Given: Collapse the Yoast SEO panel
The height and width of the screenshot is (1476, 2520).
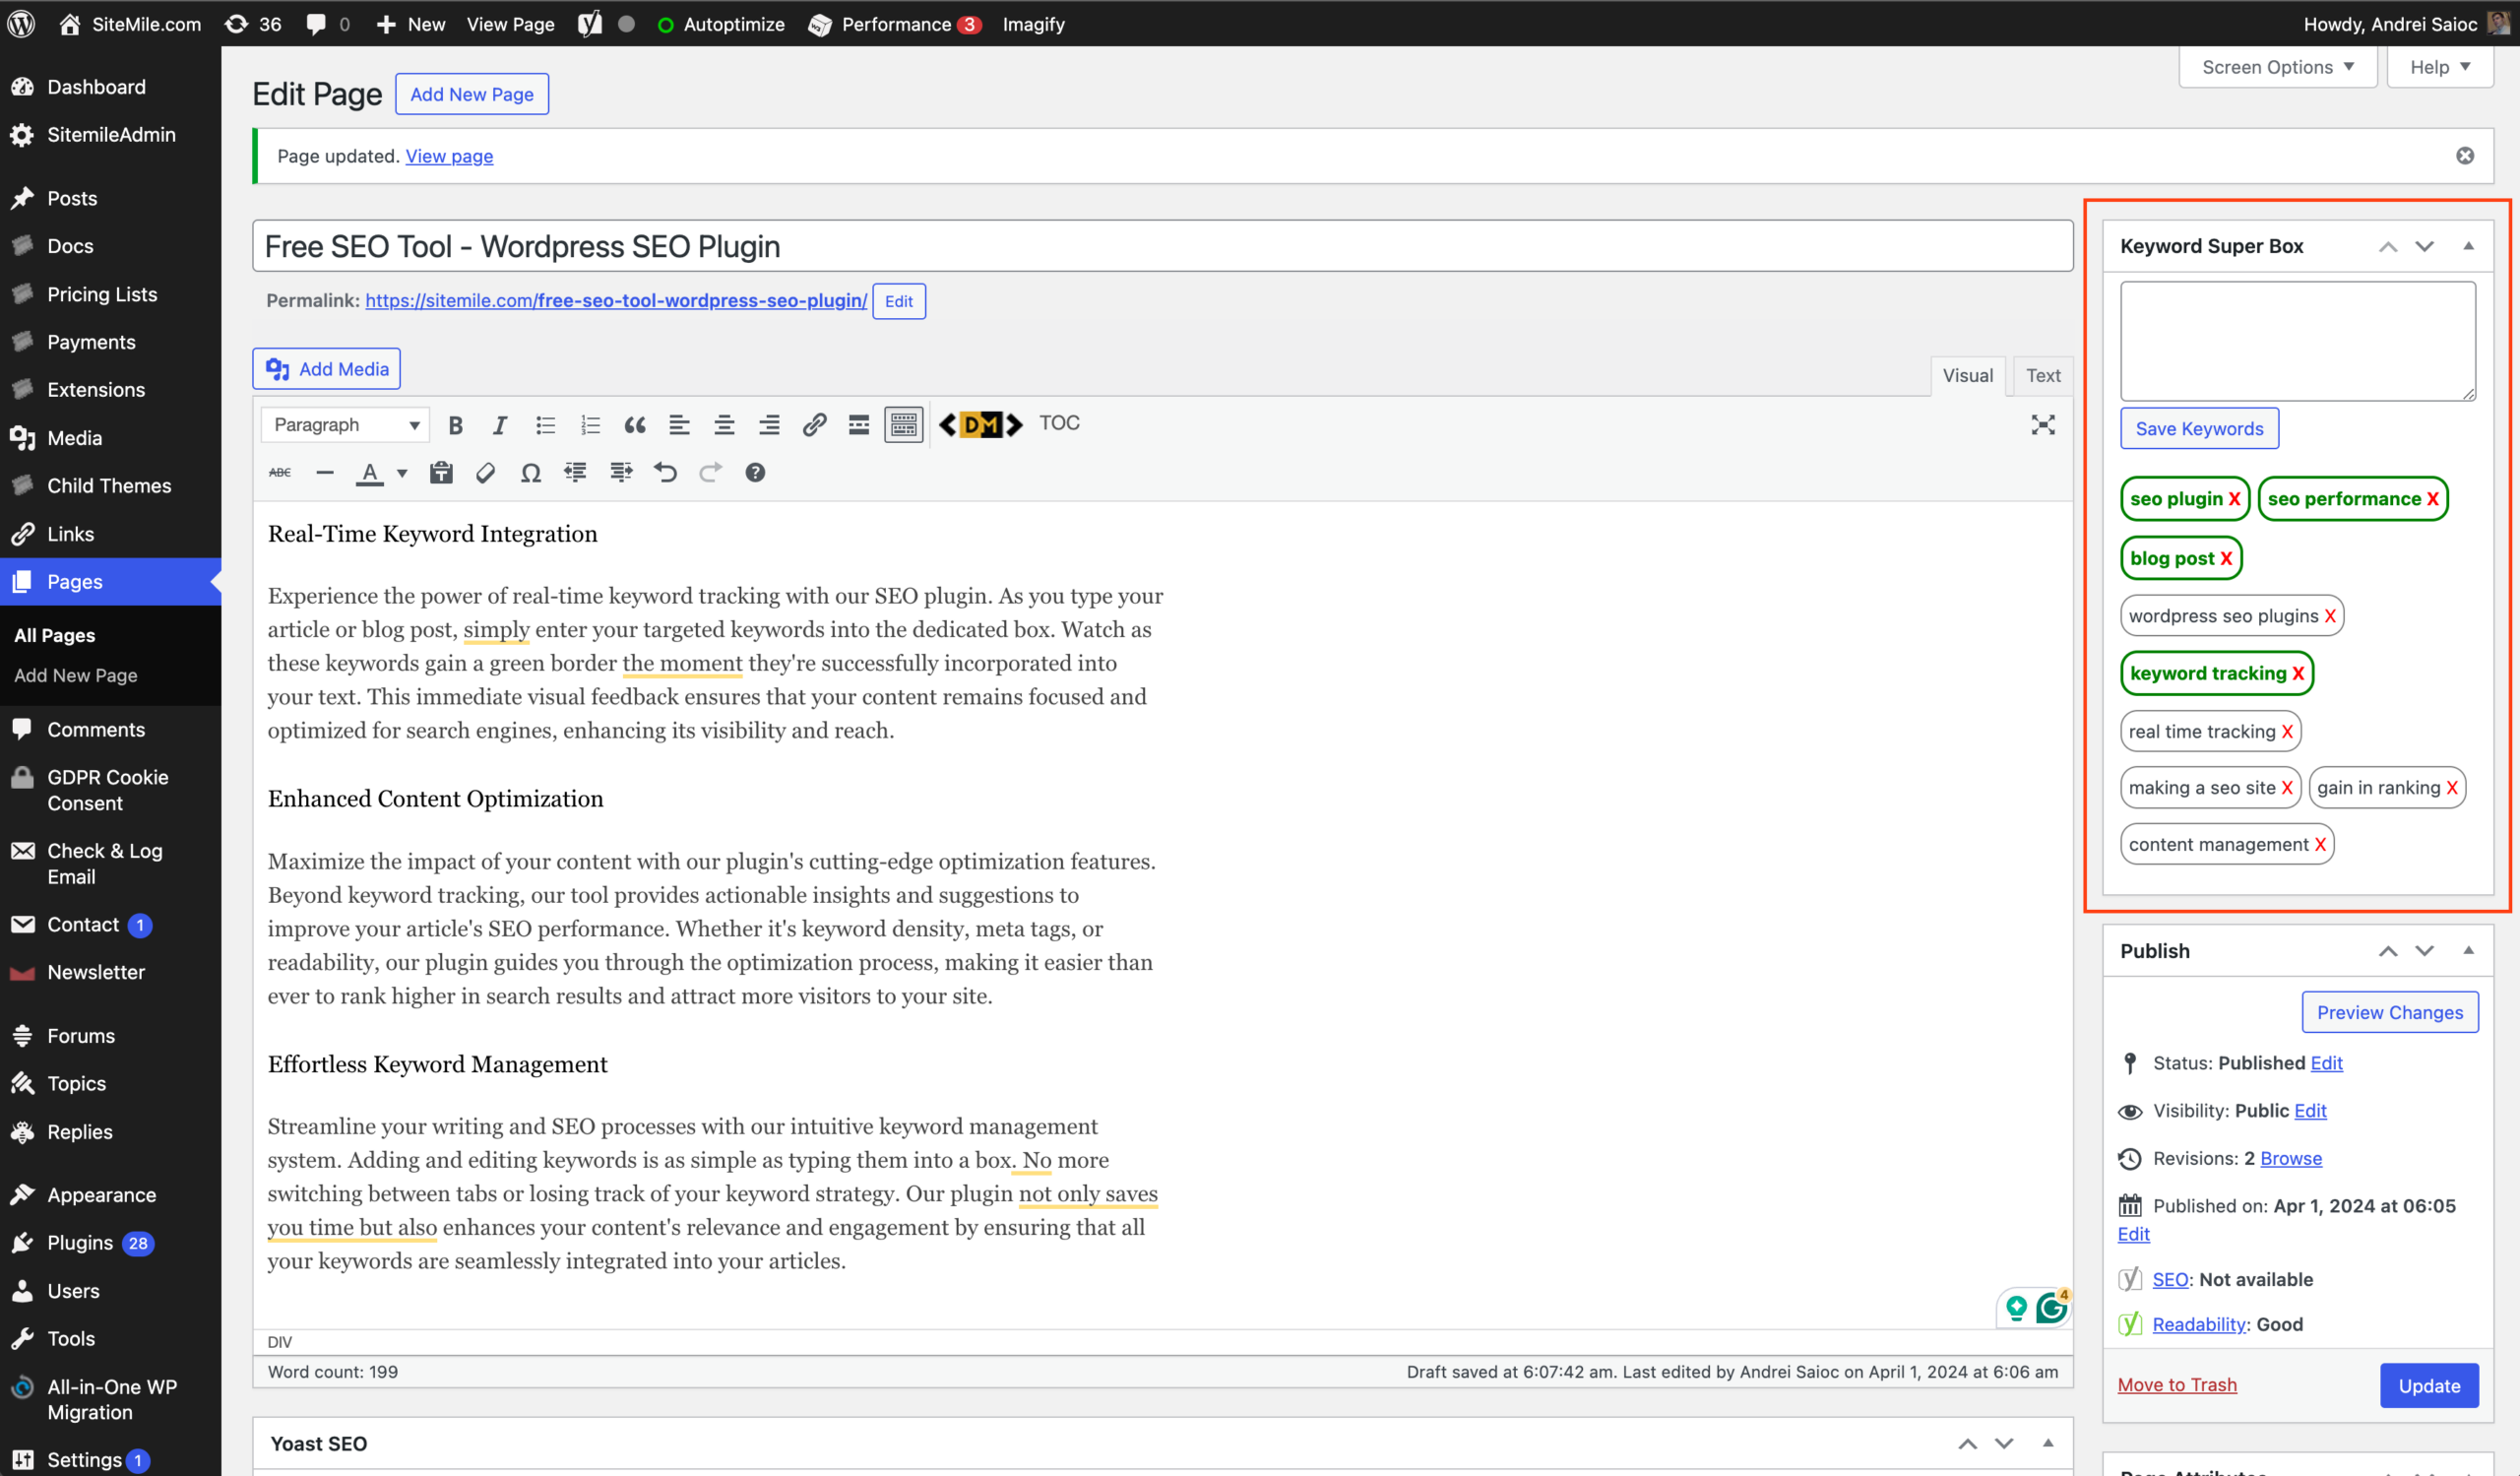Looking at the screenshot, I should coord(2047,1443).
